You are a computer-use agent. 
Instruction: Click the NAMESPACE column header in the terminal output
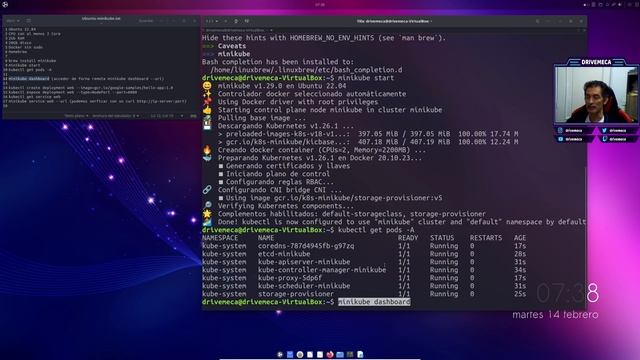click(220, 238)
